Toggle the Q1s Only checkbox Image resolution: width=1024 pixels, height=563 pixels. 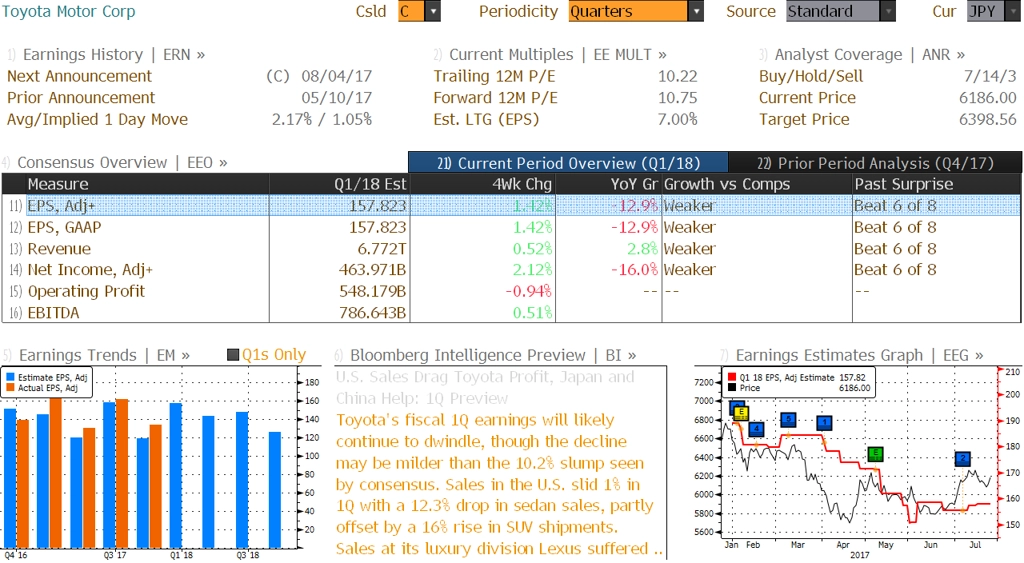(x=232, y=355)
